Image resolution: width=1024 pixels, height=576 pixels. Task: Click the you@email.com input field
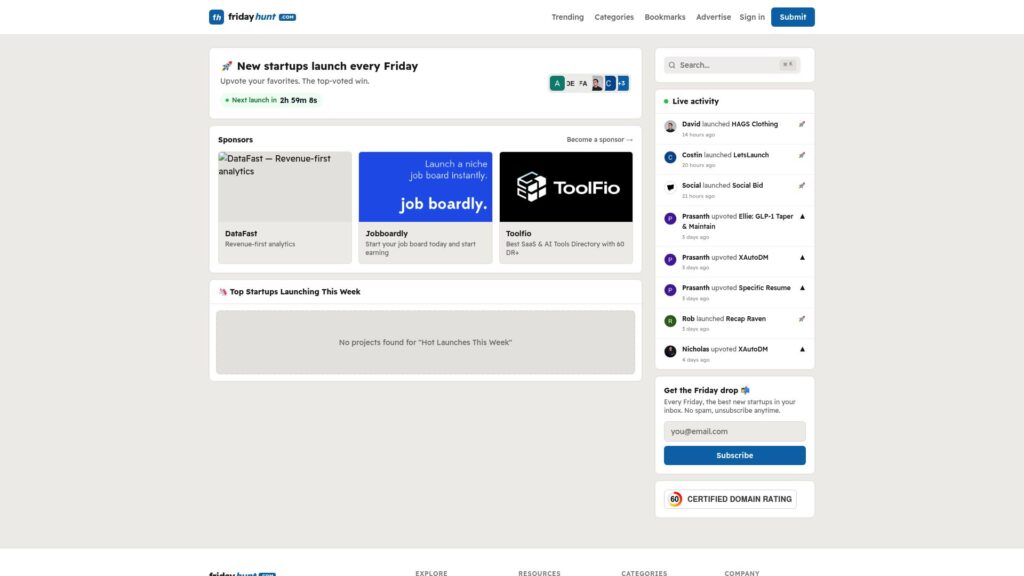point(735,431)
